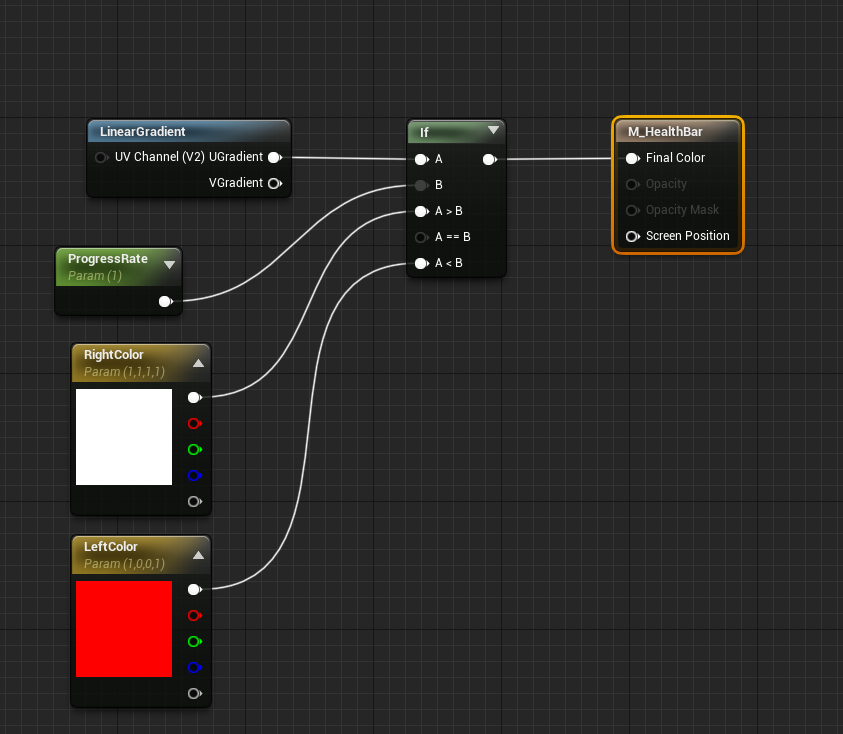Click the 'Param (1,0,0,1)' text
Viewport: 843px width, 734px height.
pos(124,564)
